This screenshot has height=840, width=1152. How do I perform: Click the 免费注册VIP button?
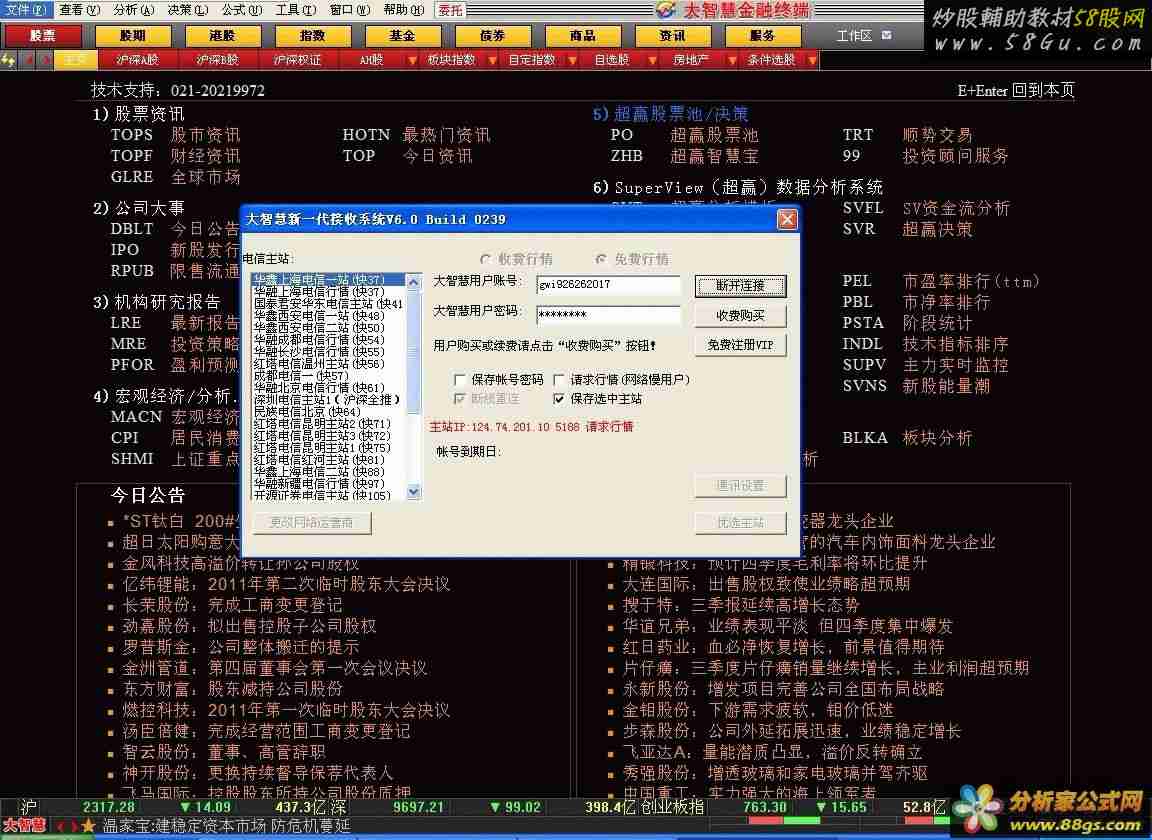740,345
